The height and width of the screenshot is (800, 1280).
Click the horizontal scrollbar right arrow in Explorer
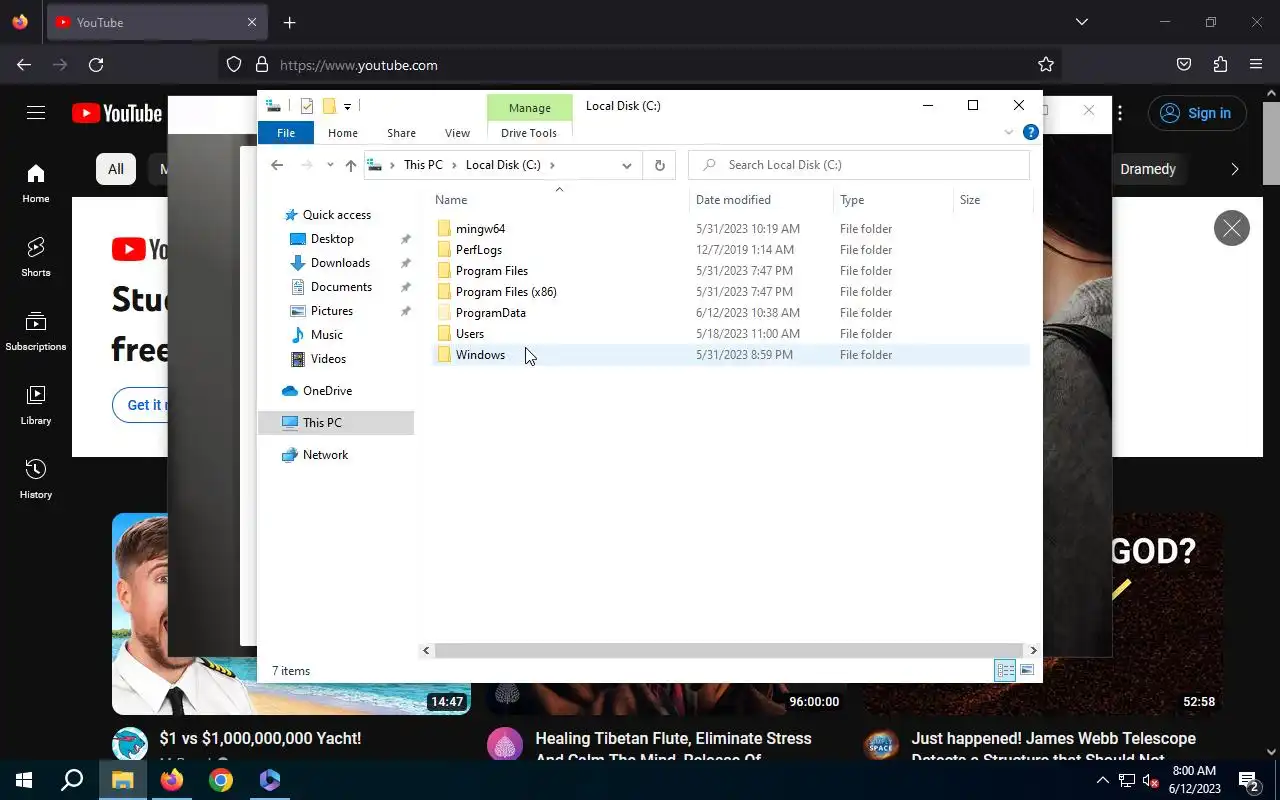click(1033, 650)
